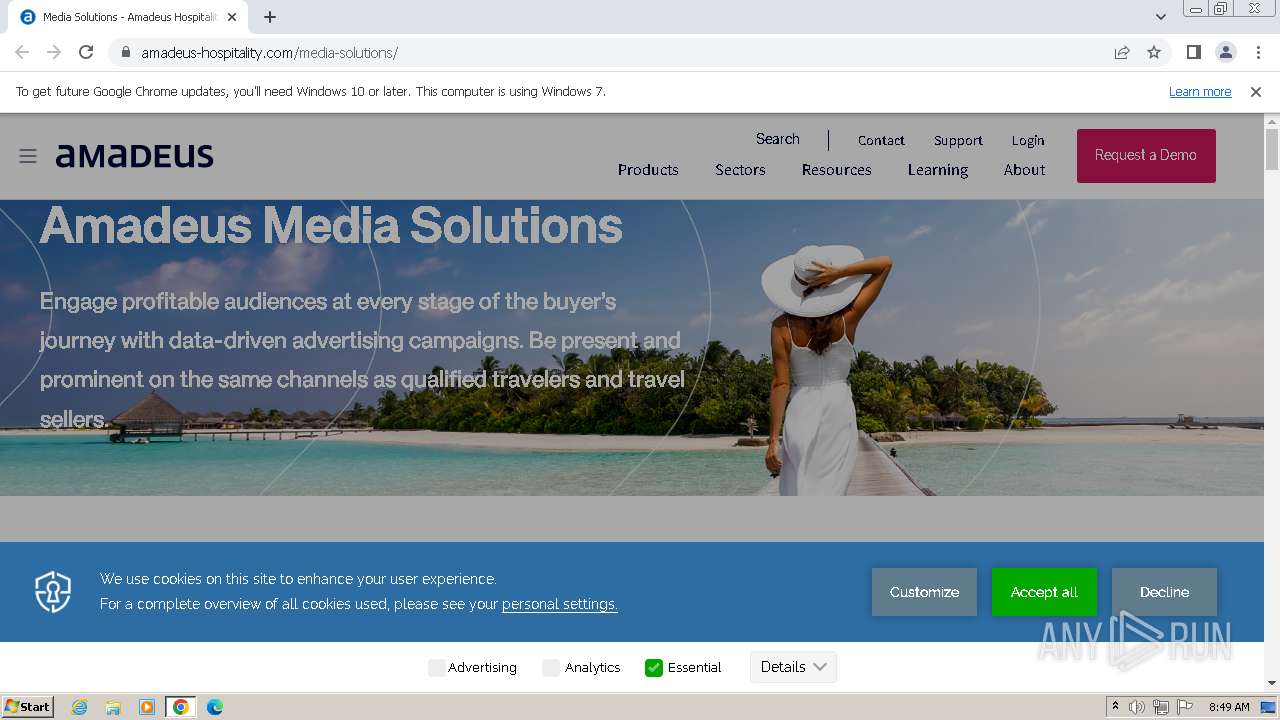This screenshot has width=1280, height=720.
Task: Click the site padlock icon
Action: click(x=125, y=52)
